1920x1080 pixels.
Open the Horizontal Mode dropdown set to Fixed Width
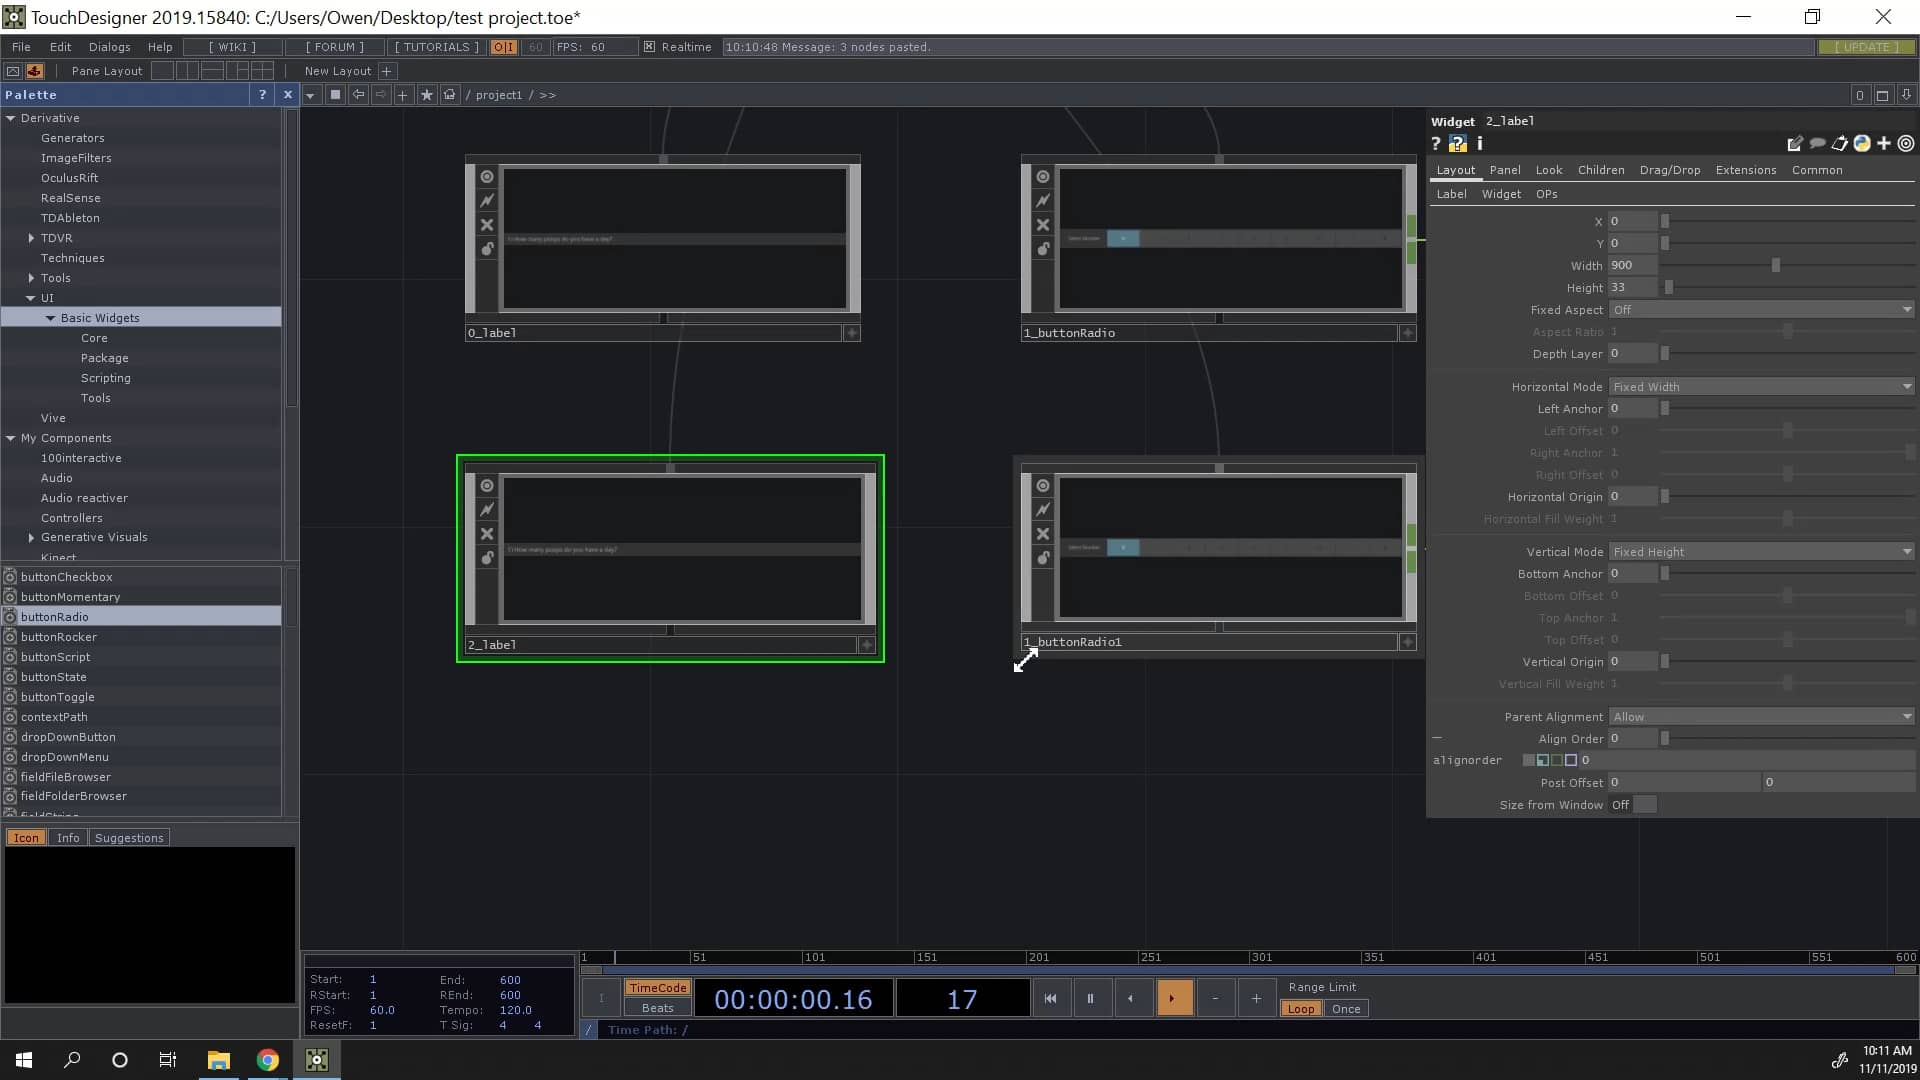point(1762,386)
